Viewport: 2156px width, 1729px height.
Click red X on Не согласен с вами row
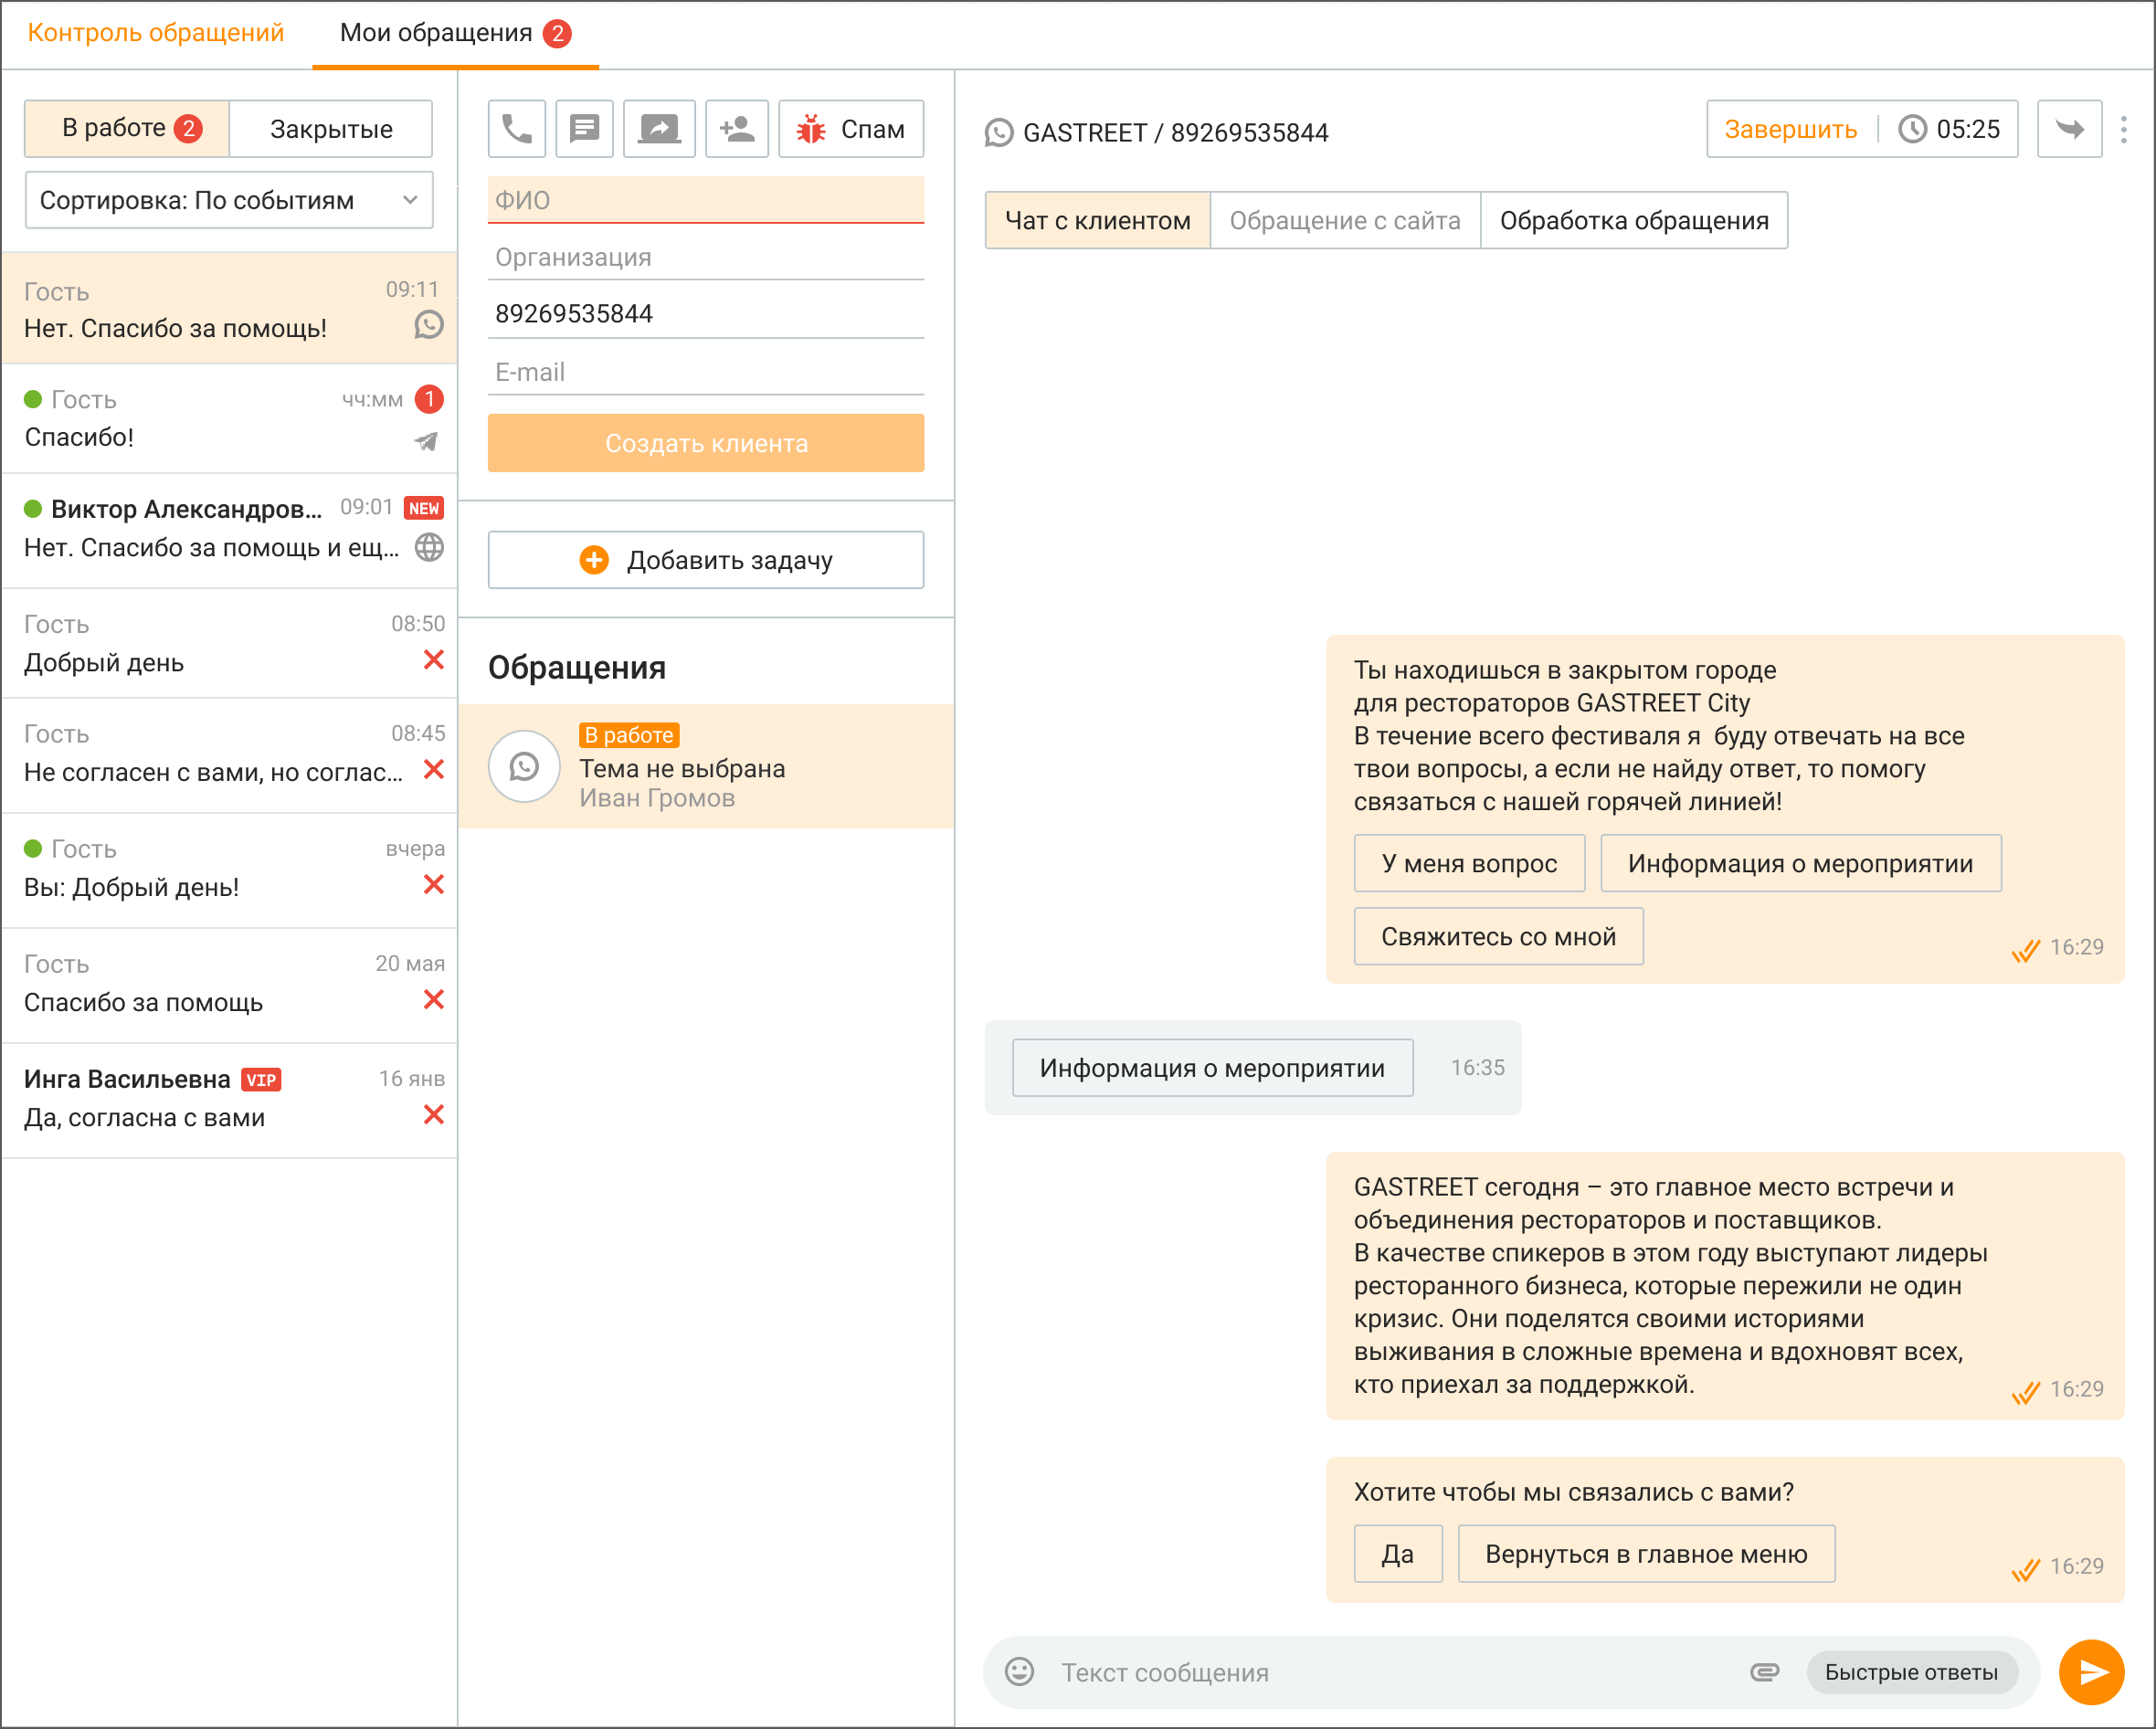point(433,770)
